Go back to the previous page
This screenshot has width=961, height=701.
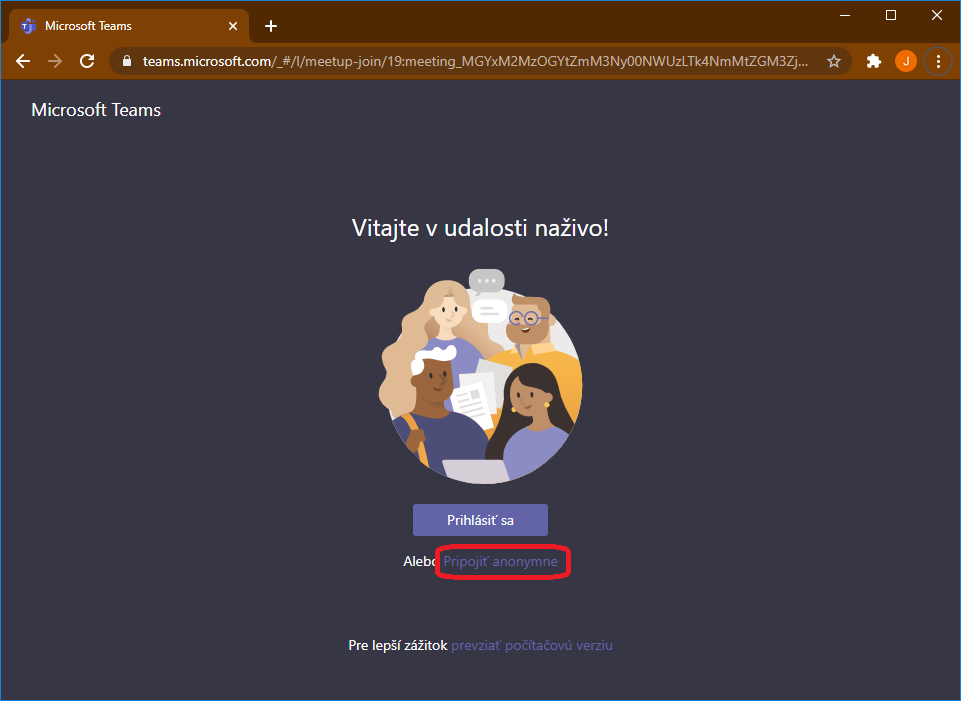[23, 61]
